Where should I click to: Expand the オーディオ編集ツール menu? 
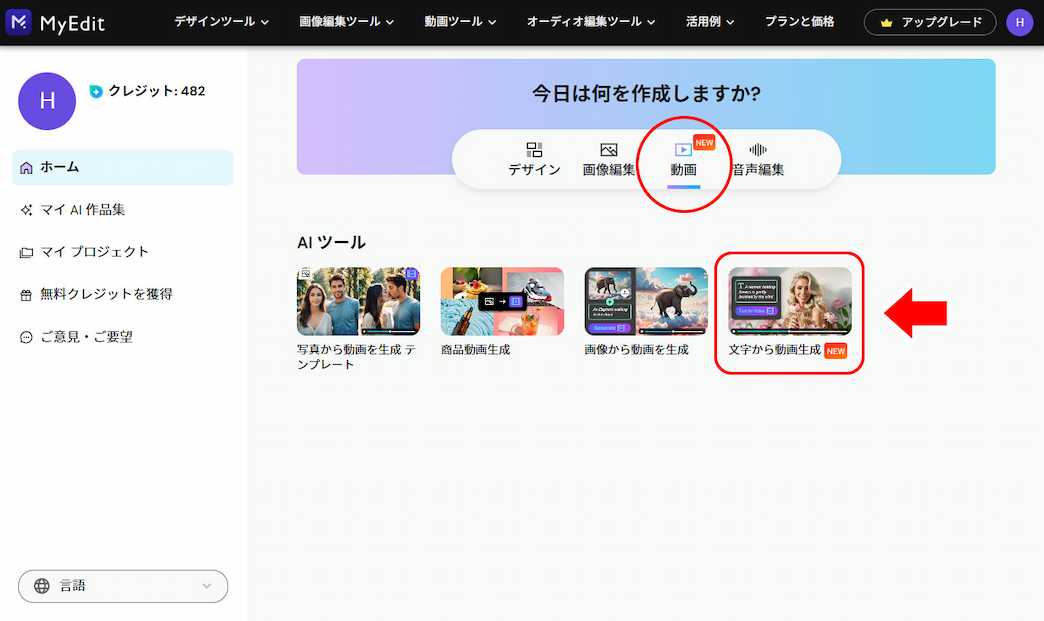pos(591,22)
